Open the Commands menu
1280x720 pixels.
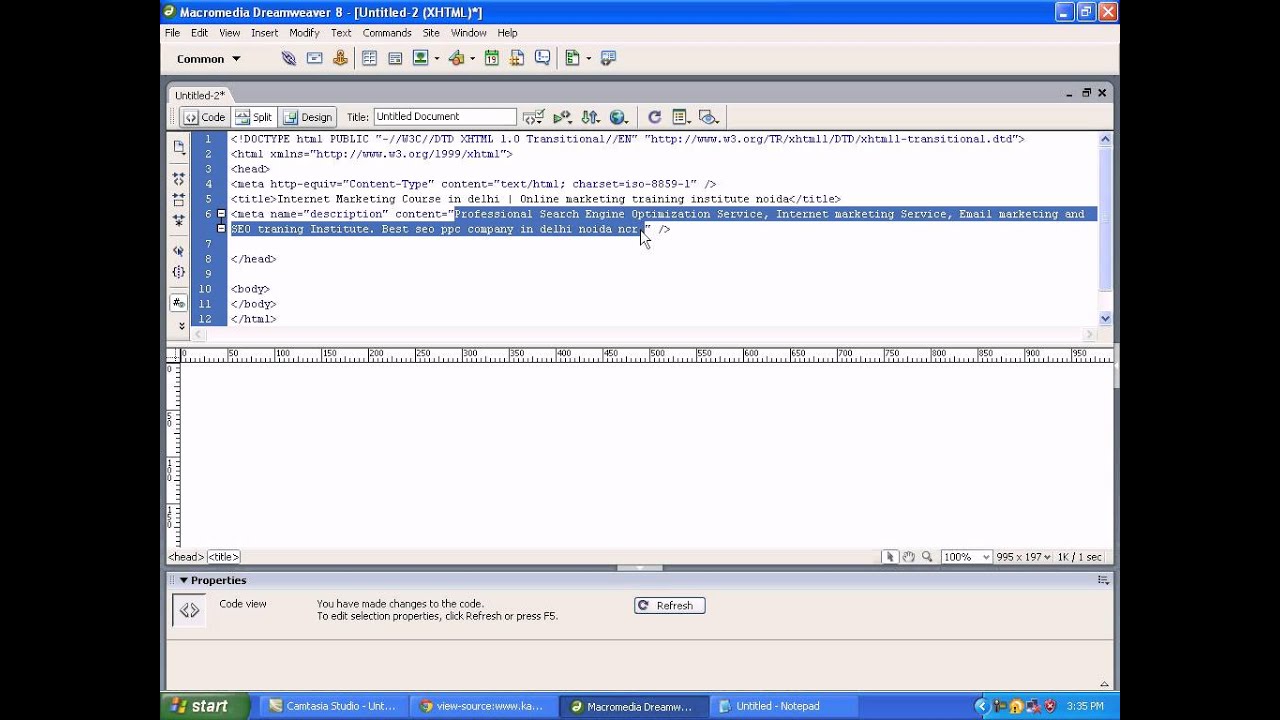pyautogui.click(x=387, y=33)
